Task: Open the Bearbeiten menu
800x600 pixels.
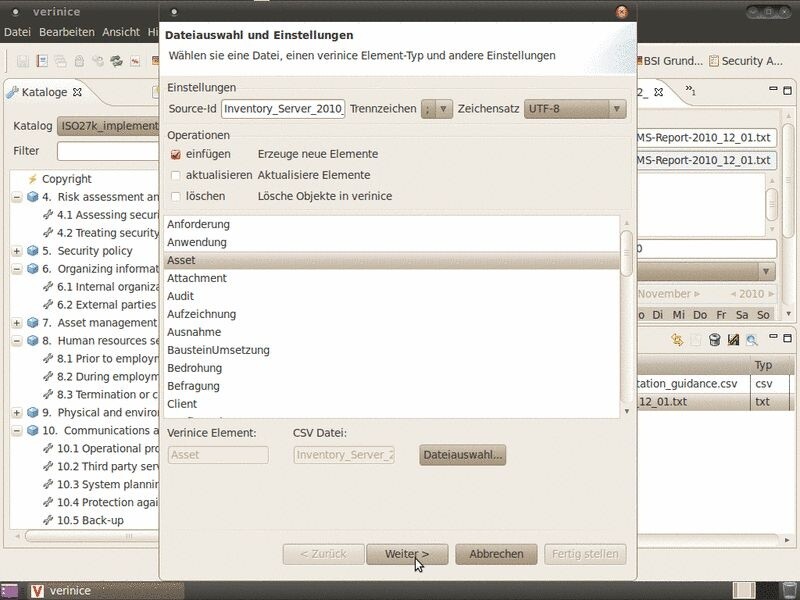Action: coord(67,32)
